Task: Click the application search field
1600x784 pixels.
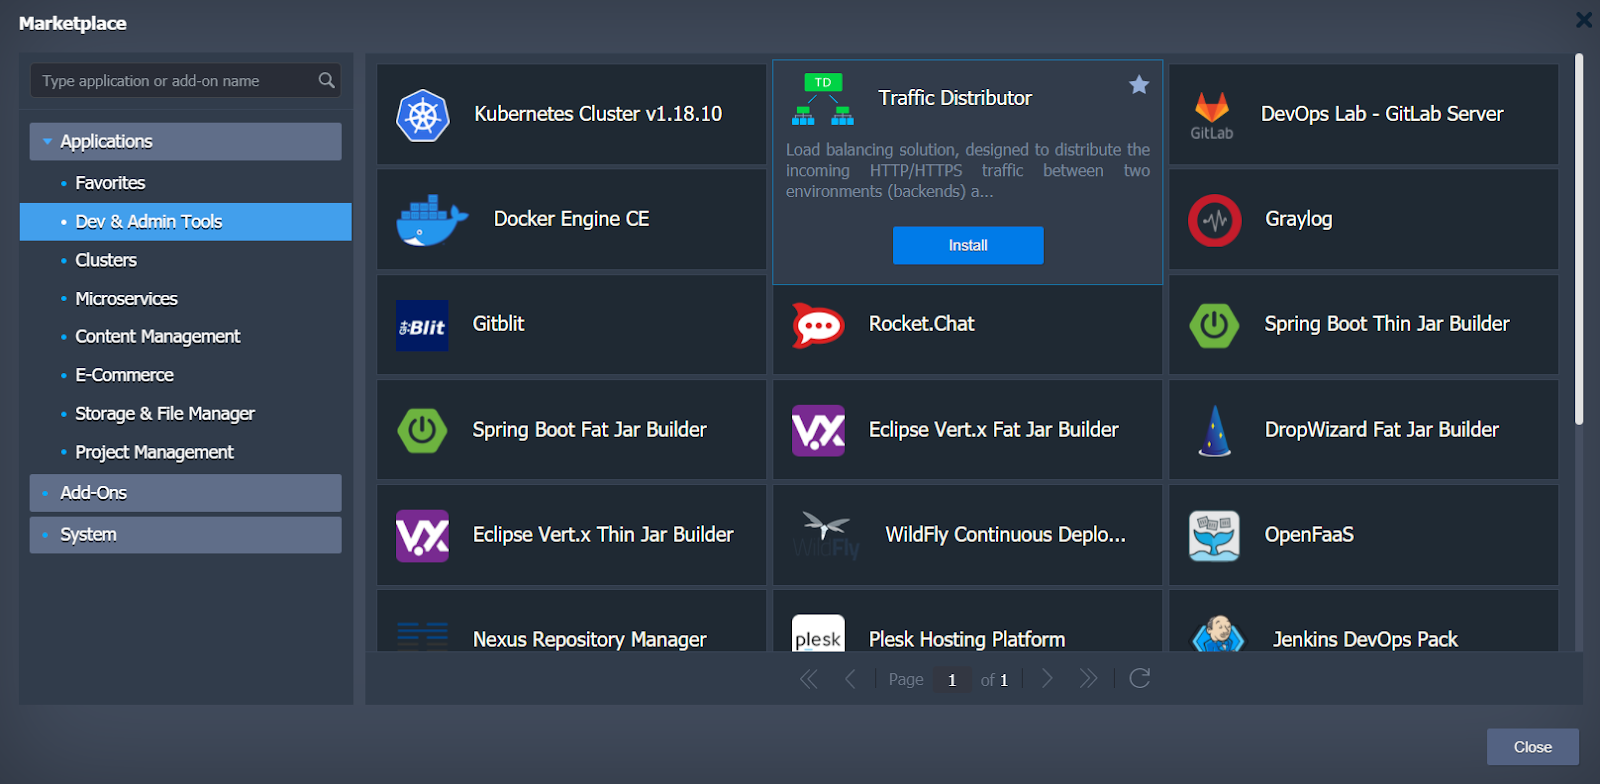Action: tap(186, 81)
